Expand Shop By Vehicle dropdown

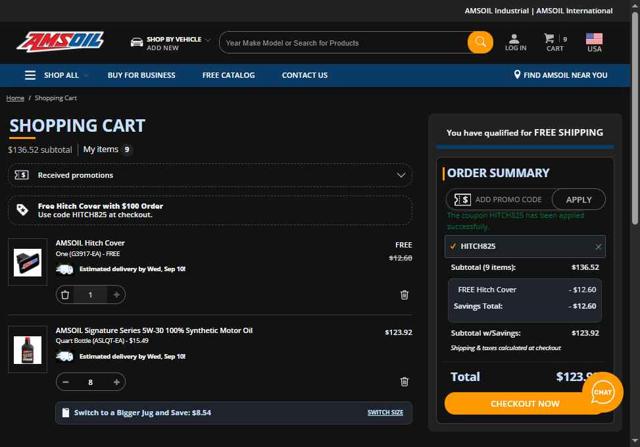click(x=172, y=43)
